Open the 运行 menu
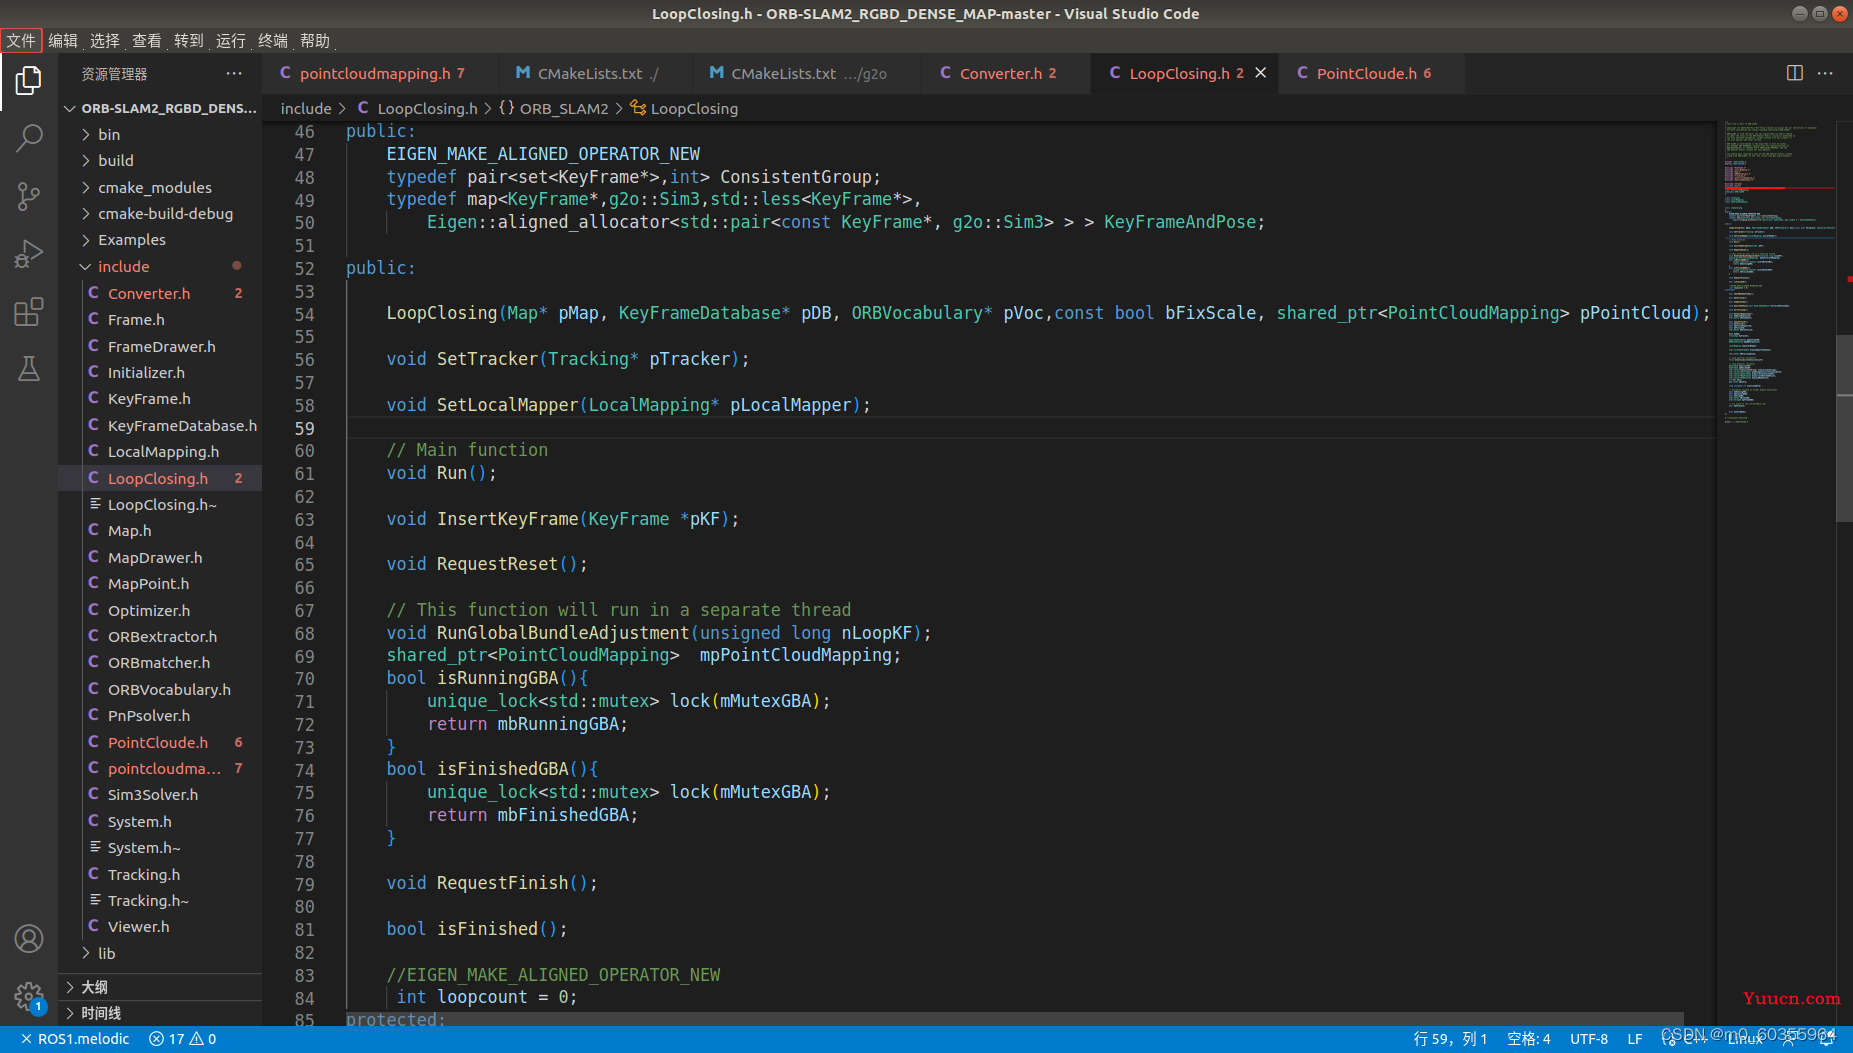The height and width of the screenshot is (1053, 1853). 231,40
